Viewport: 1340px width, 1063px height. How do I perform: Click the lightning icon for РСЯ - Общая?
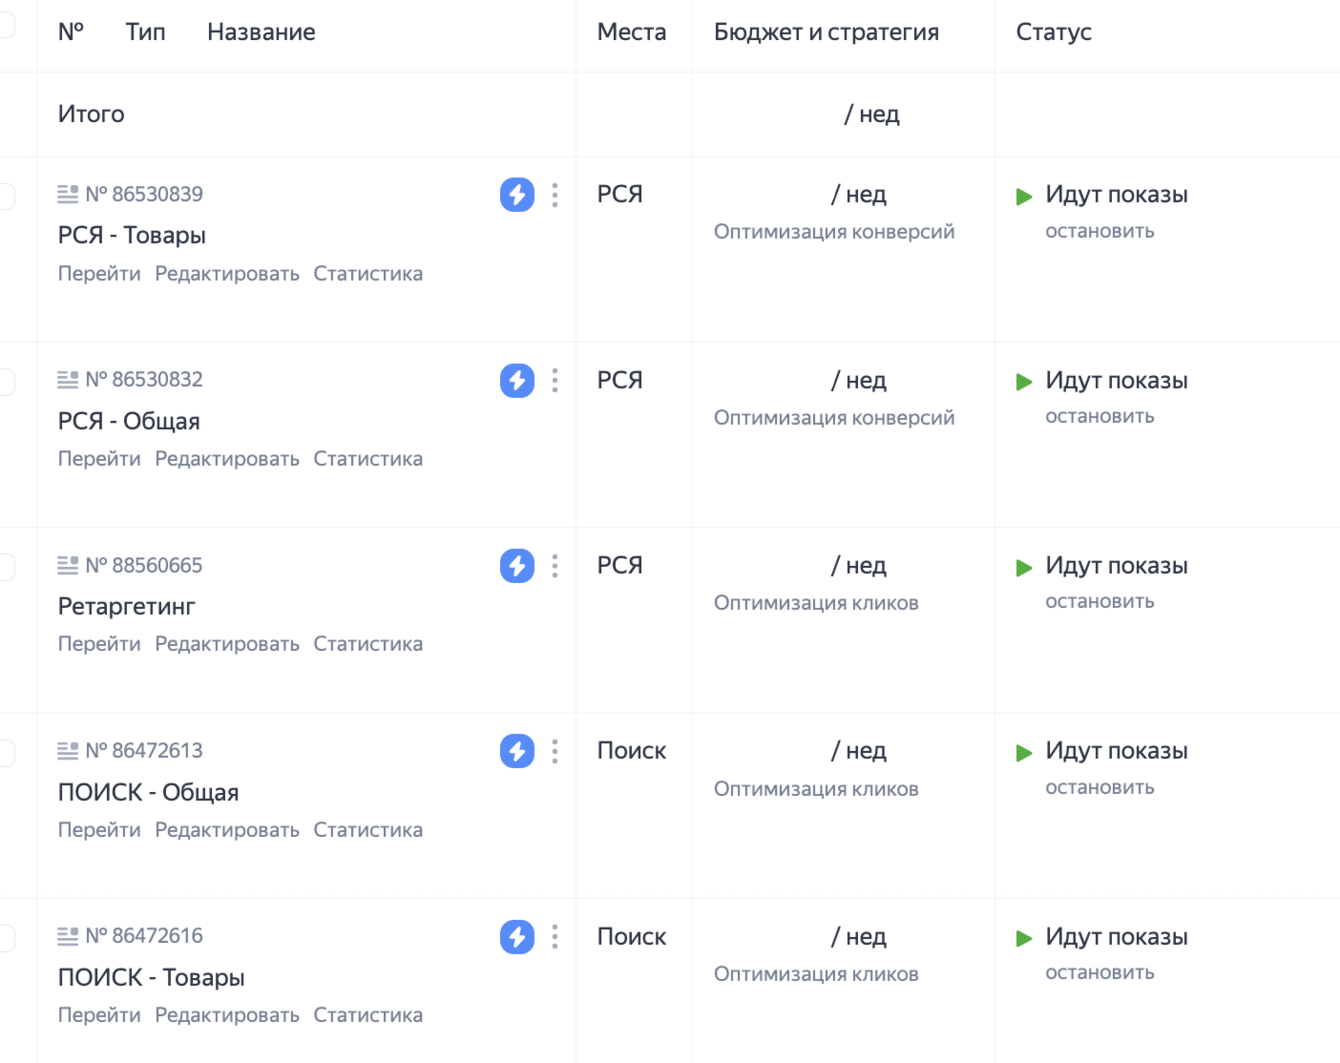(517, 380)
